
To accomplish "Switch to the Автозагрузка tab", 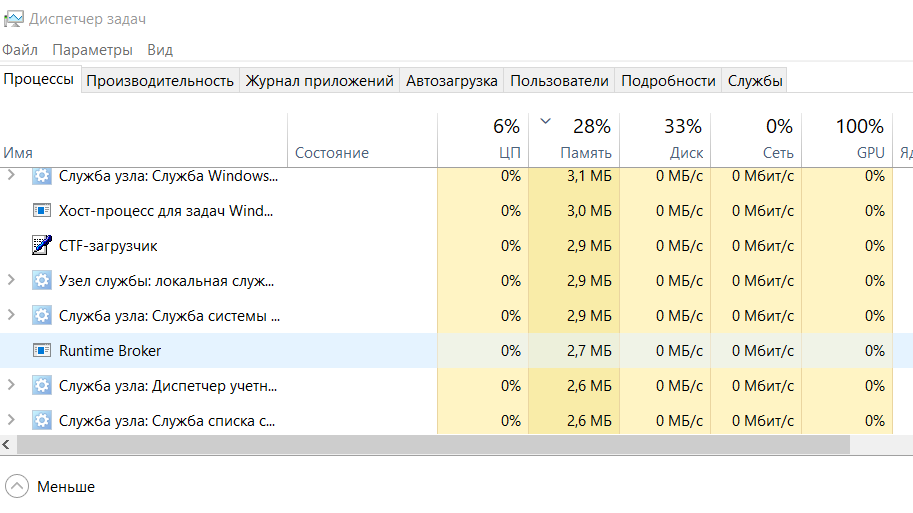I will (x=452, y=81).
